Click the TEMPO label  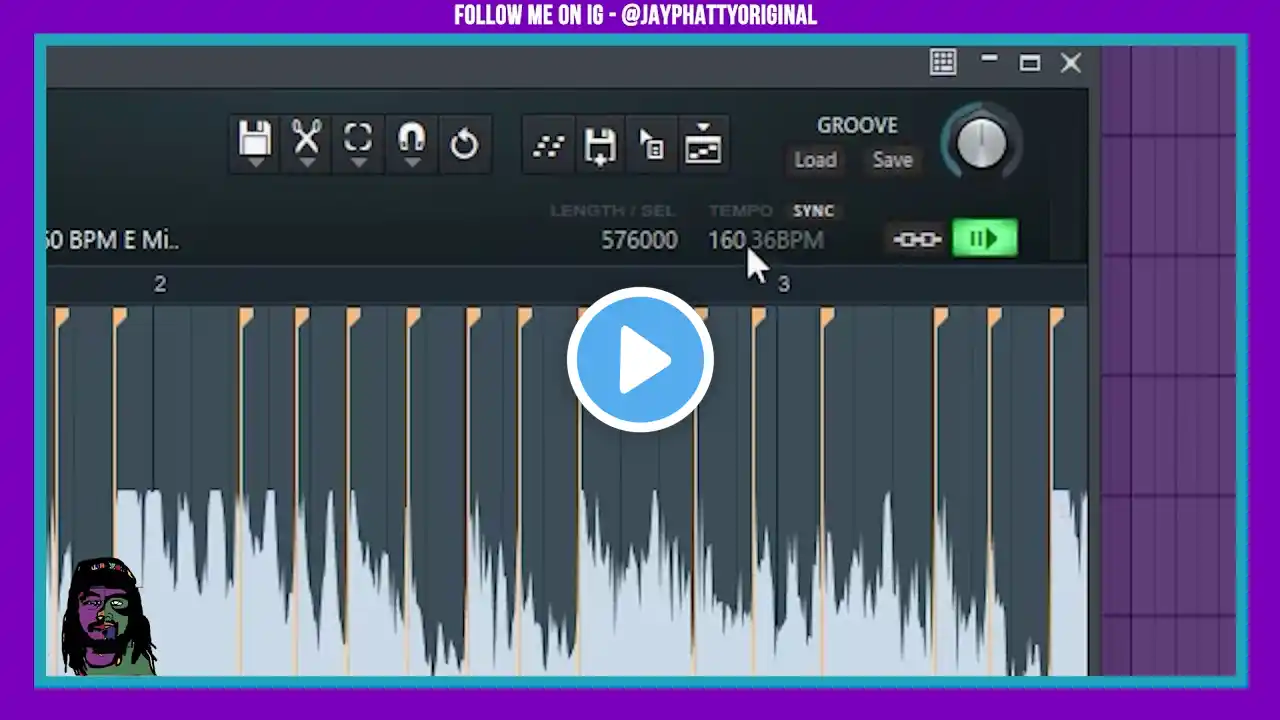tap(740, 211)
